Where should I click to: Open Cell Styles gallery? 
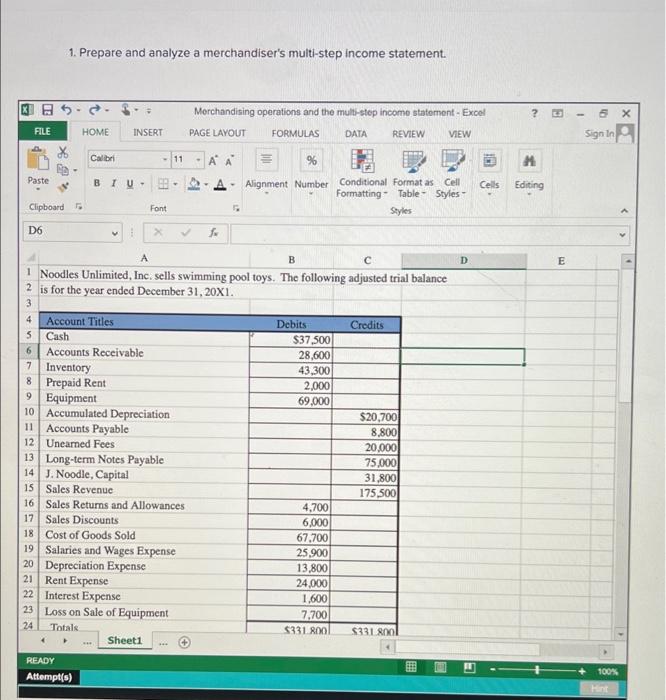coord(451,174)
